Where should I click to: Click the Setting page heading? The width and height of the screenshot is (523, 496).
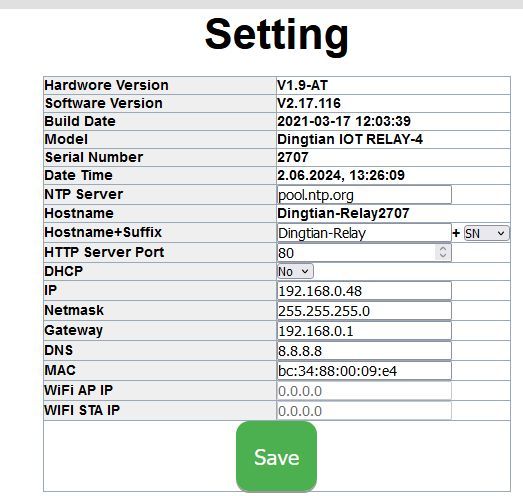(277, 35)
